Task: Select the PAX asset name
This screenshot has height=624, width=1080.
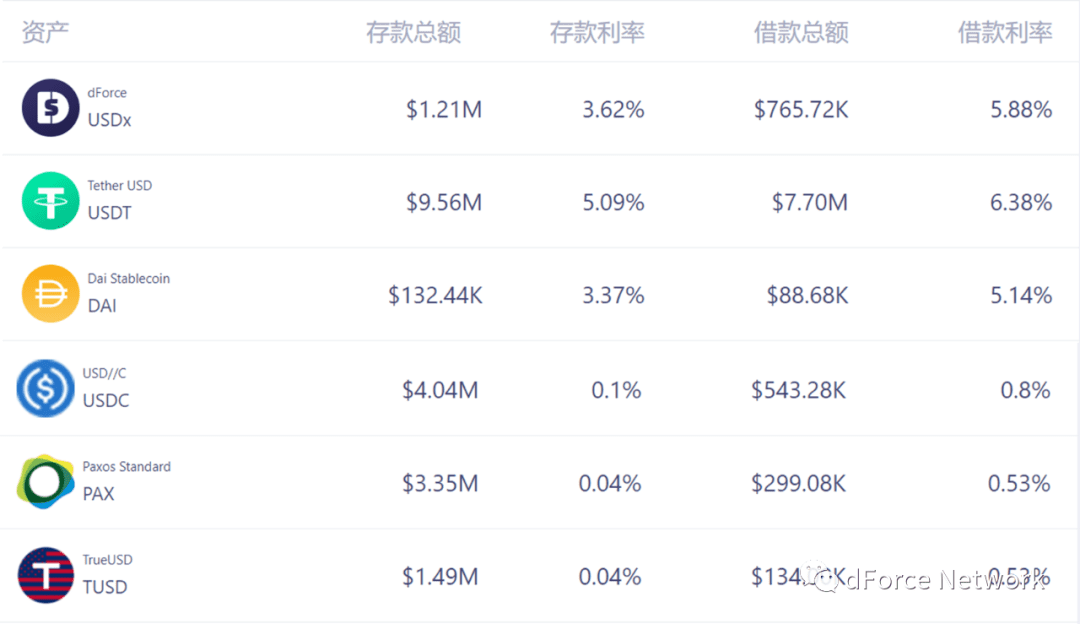Action: (x=98, y=494)
